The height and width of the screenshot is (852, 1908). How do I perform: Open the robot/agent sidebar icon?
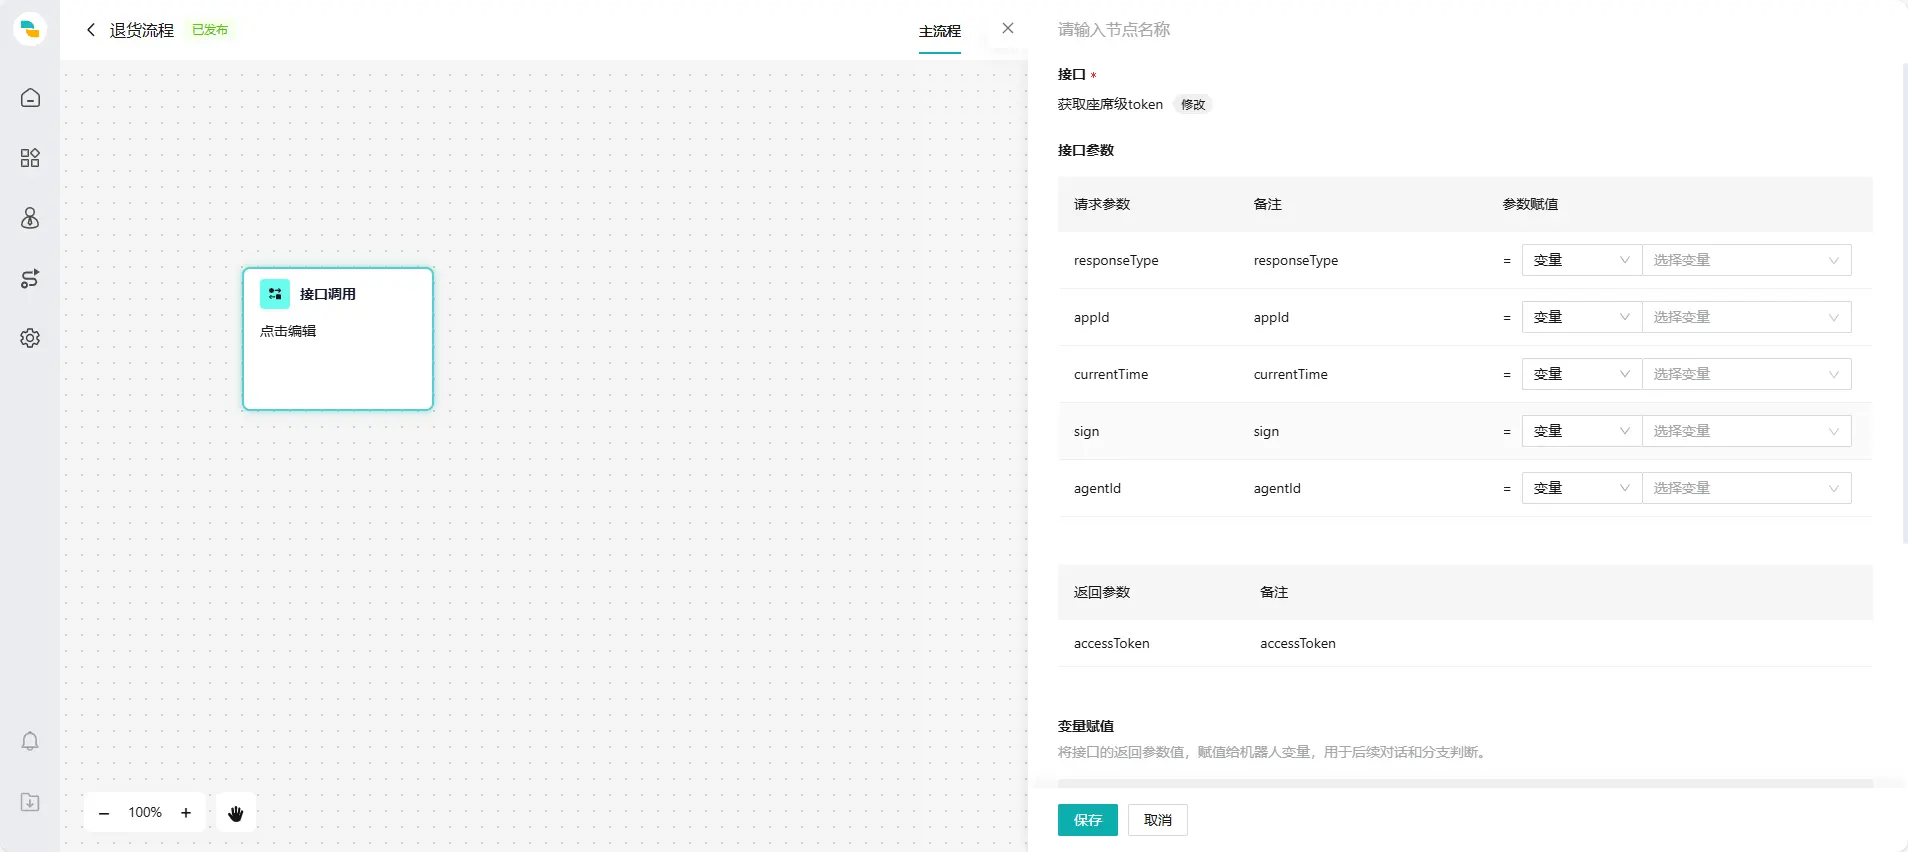point(30,218)
